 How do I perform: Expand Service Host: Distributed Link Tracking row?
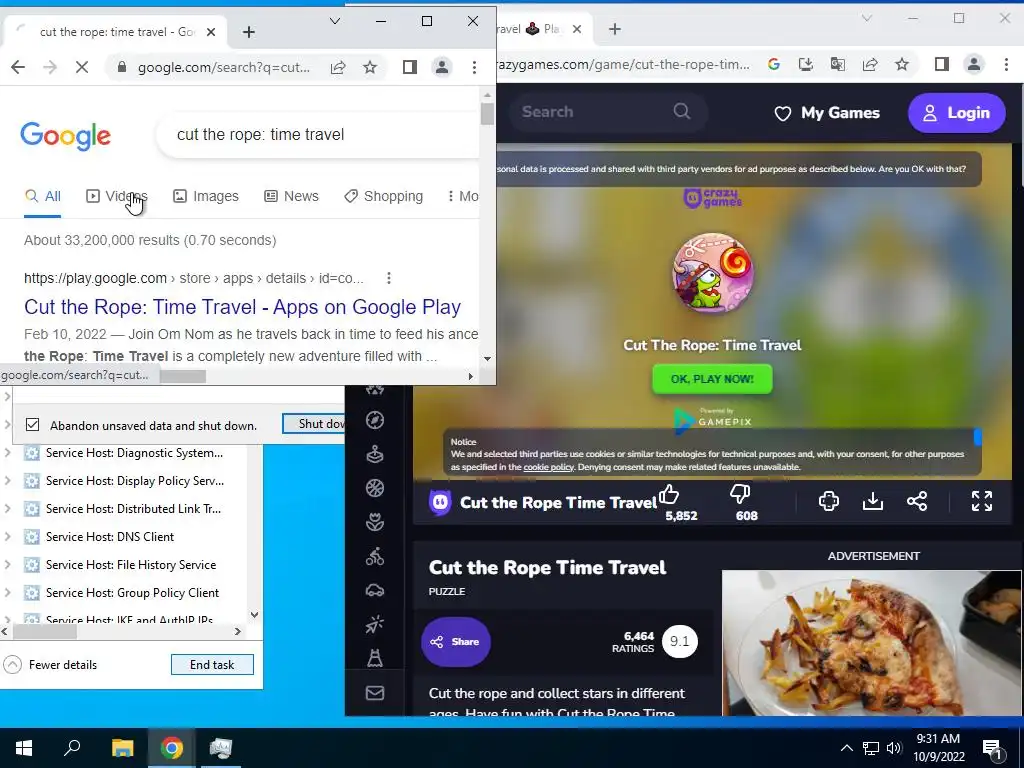click(7, 509)
